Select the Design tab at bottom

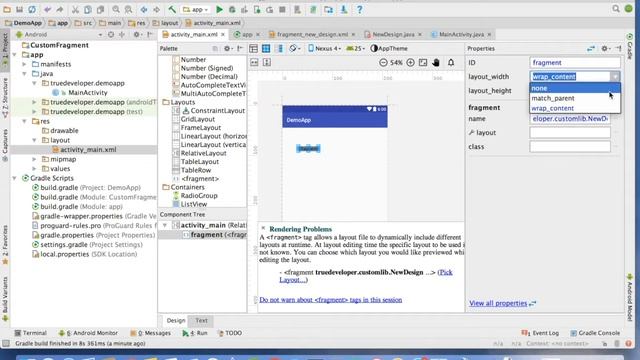176,320
